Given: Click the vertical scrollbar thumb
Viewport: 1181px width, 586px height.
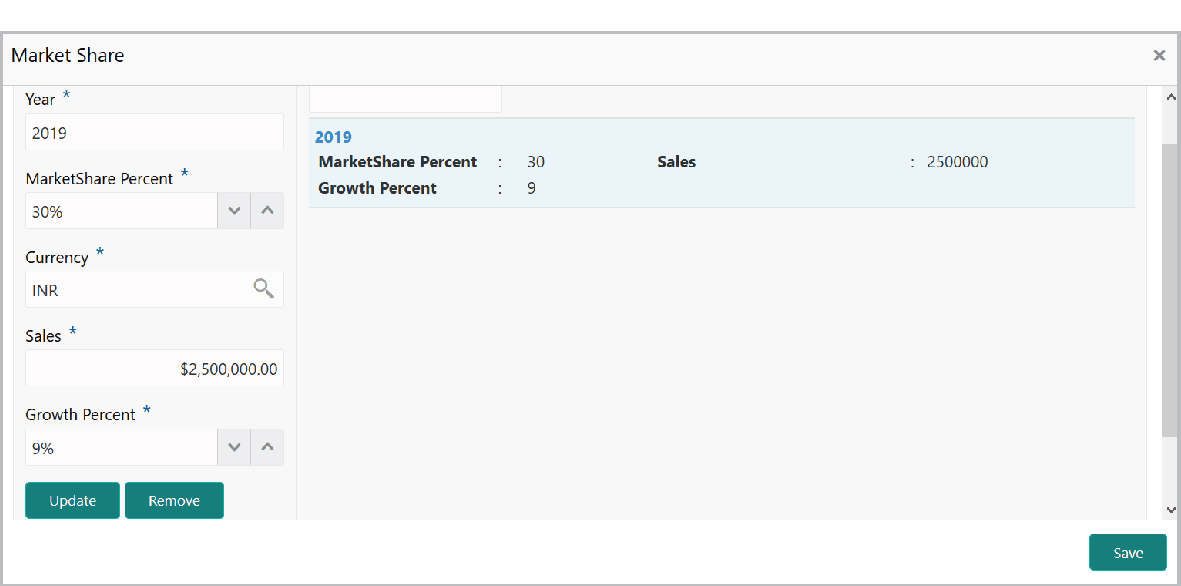Looking at the screenshot, I should pos(1170,290).
